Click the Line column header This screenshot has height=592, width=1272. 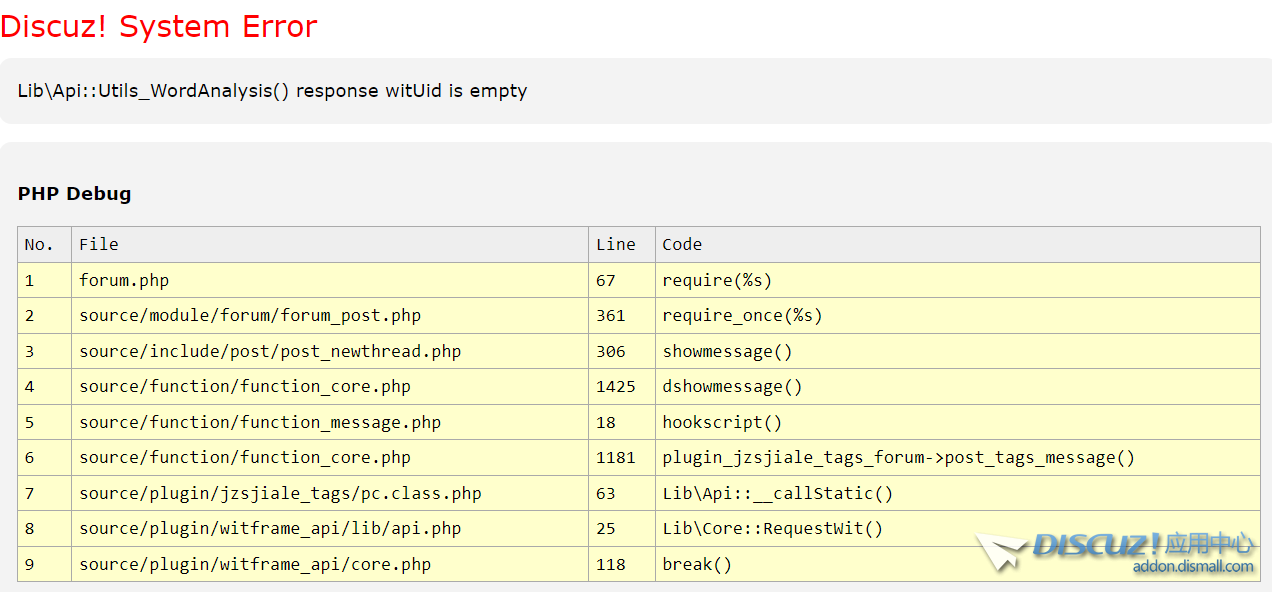point(615,244)
